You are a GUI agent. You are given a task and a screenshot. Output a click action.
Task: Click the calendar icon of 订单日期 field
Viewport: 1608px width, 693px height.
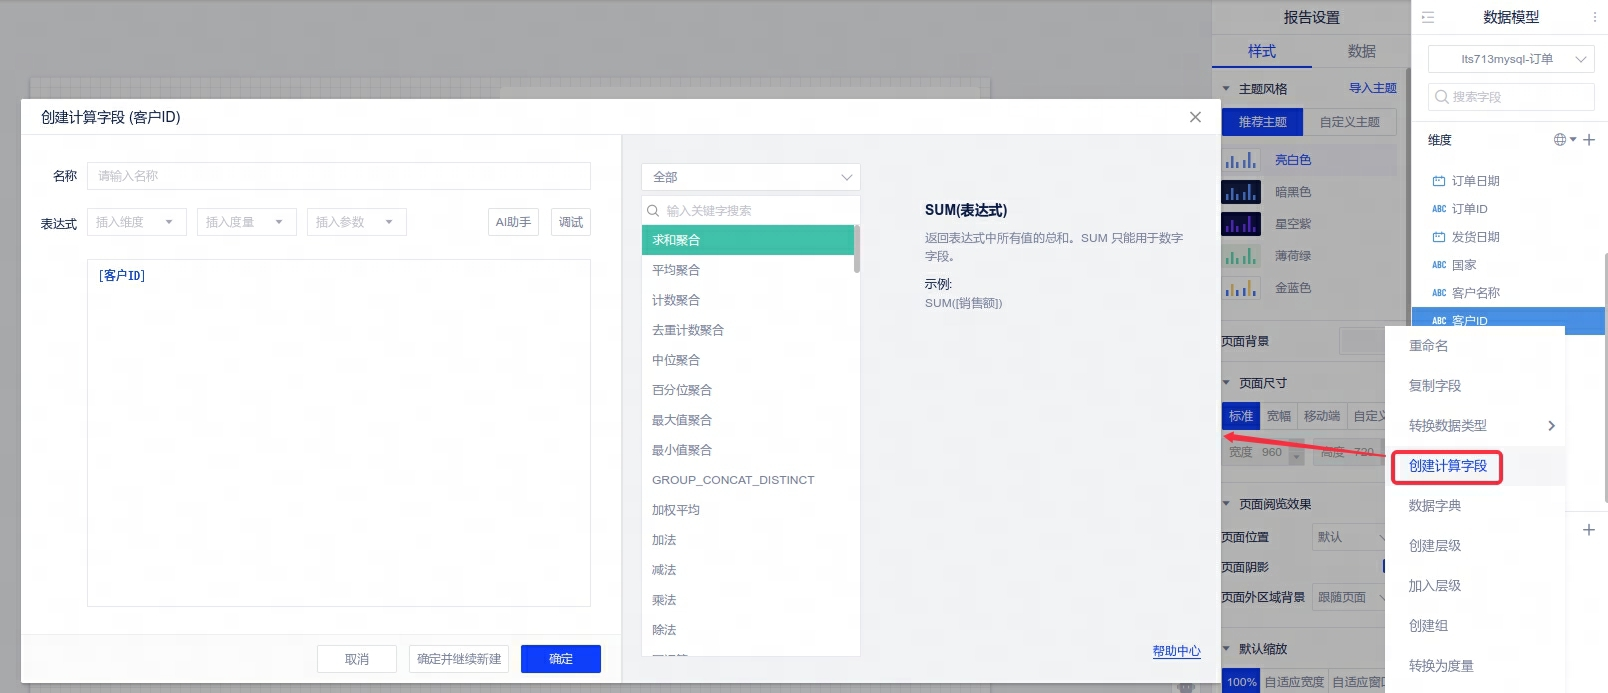coord(1439,181)
